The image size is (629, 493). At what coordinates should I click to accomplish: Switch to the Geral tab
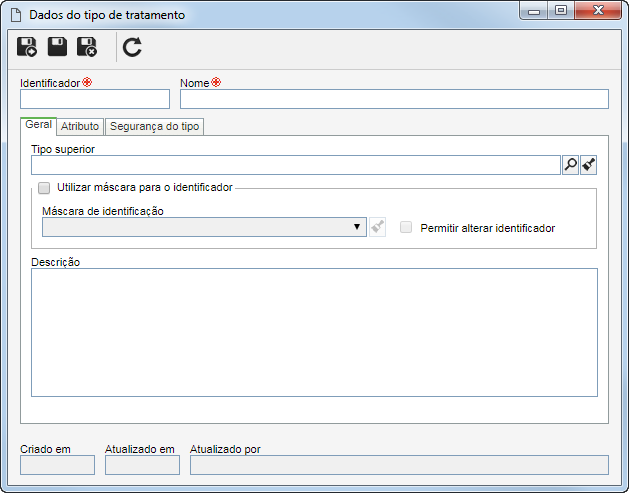pyautogui.click(x=39, y=125)
